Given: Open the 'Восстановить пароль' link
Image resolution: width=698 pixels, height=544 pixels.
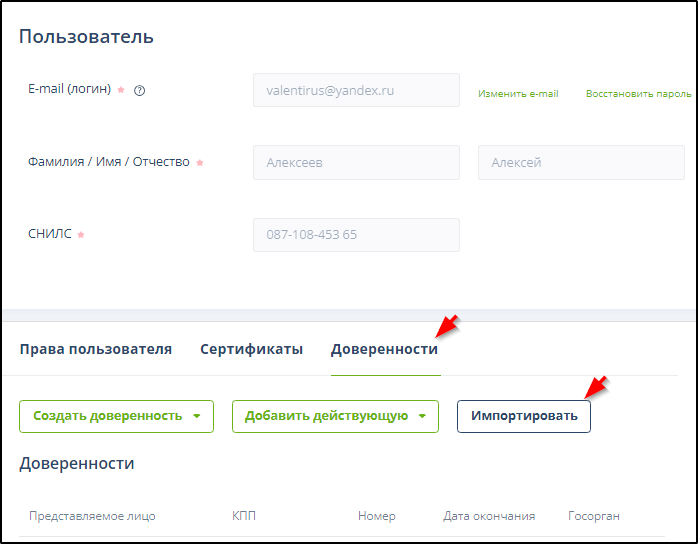Looking at the screenshot, I should tap(638, 94).
